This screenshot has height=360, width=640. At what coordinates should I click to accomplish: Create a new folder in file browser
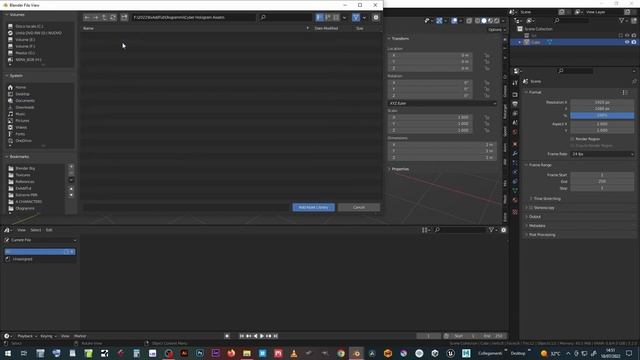click(x=124, y=18)
